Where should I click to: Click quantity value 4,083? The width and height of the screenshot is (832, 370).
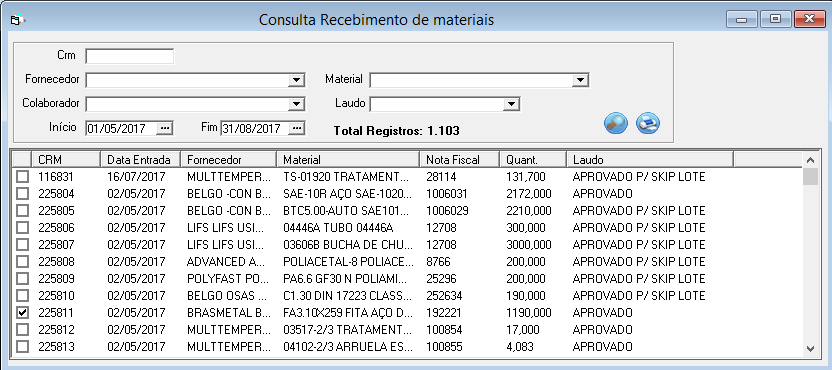(x=519, y=347)
